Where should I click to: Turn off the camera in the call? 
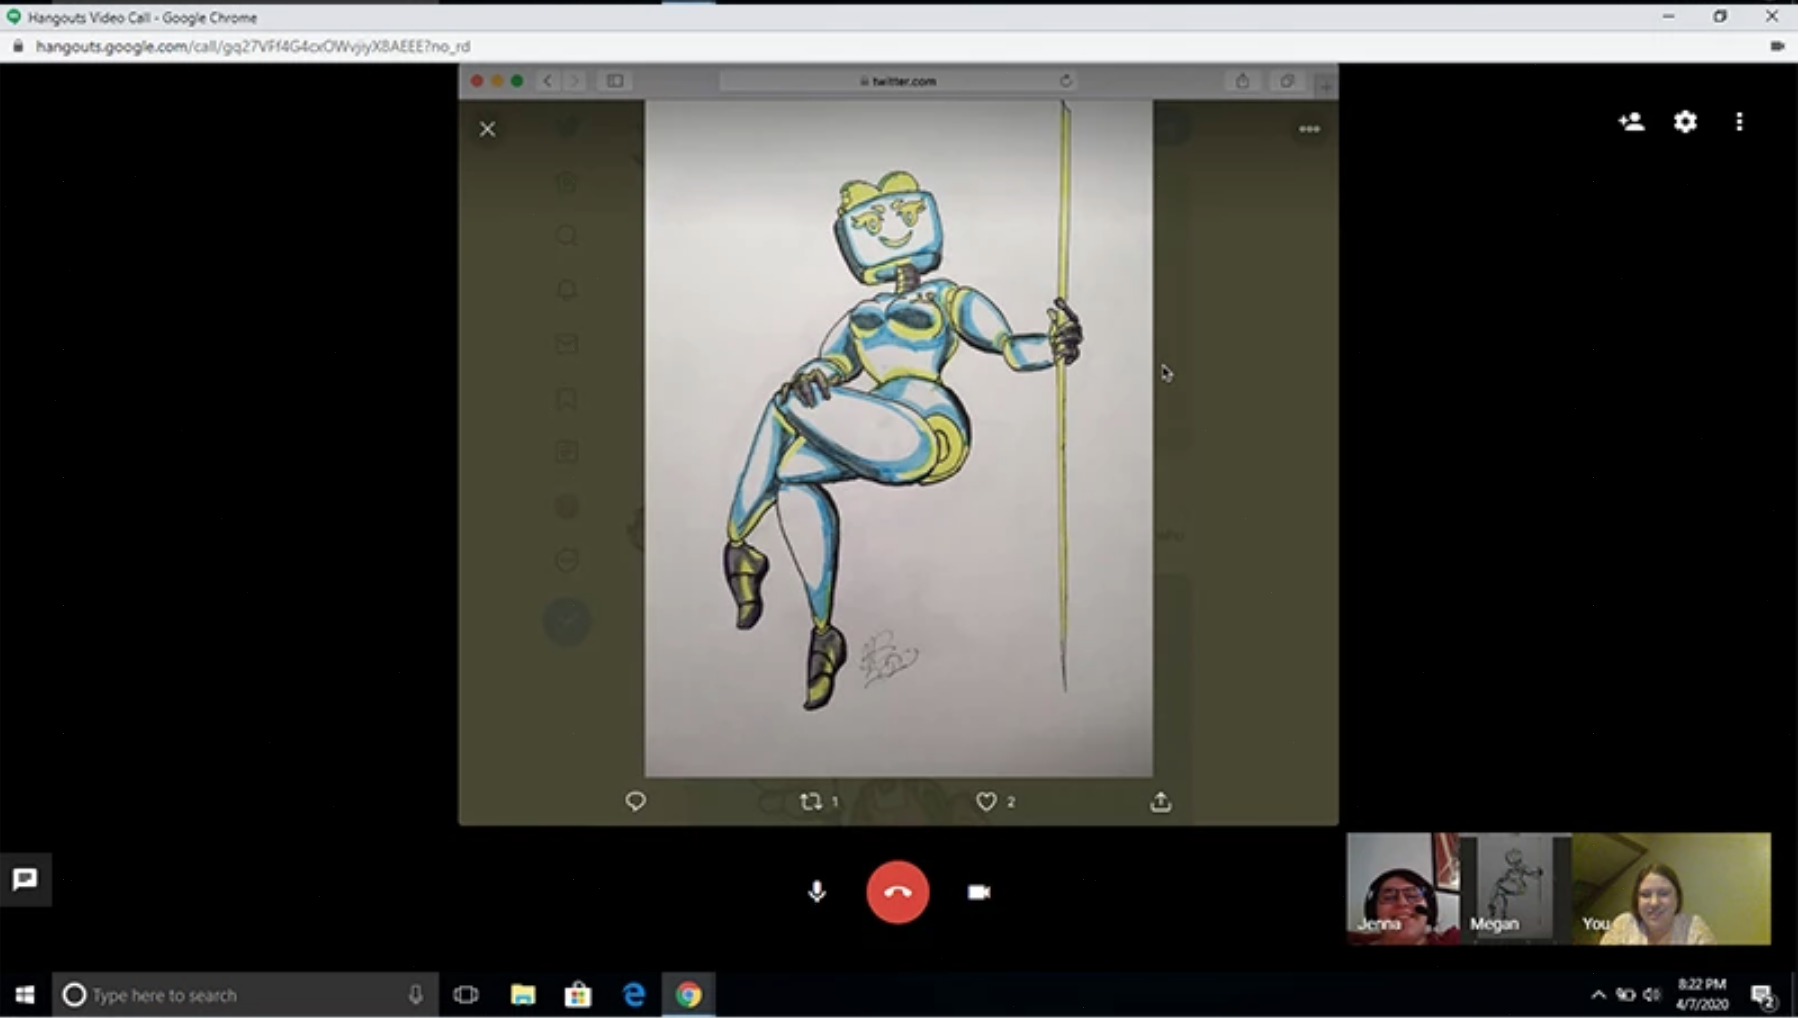[979, 892]
